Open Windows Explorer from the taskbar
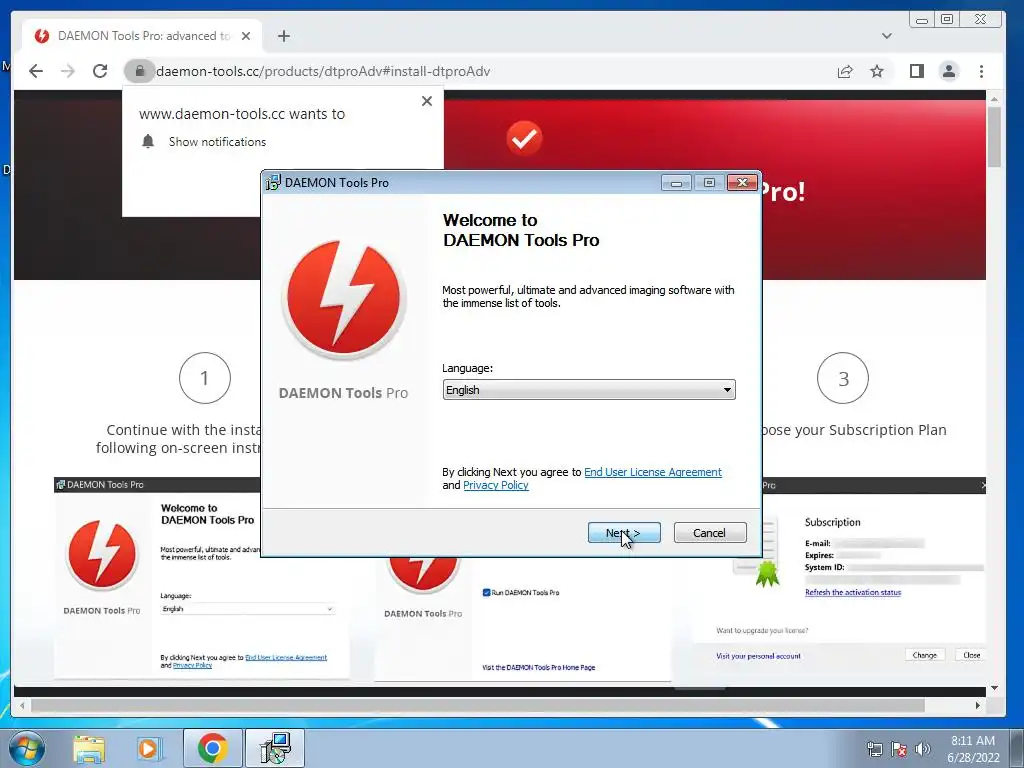1024x768 pixels. coord(89,749)
